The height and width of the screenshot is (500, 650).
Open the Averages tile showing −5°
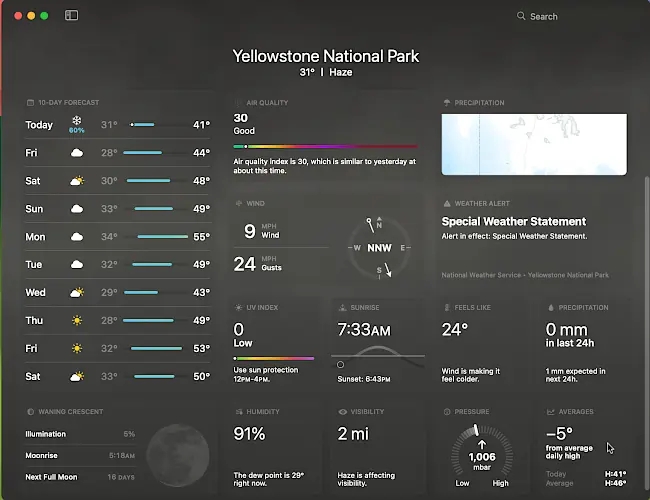tap(584, 446)
